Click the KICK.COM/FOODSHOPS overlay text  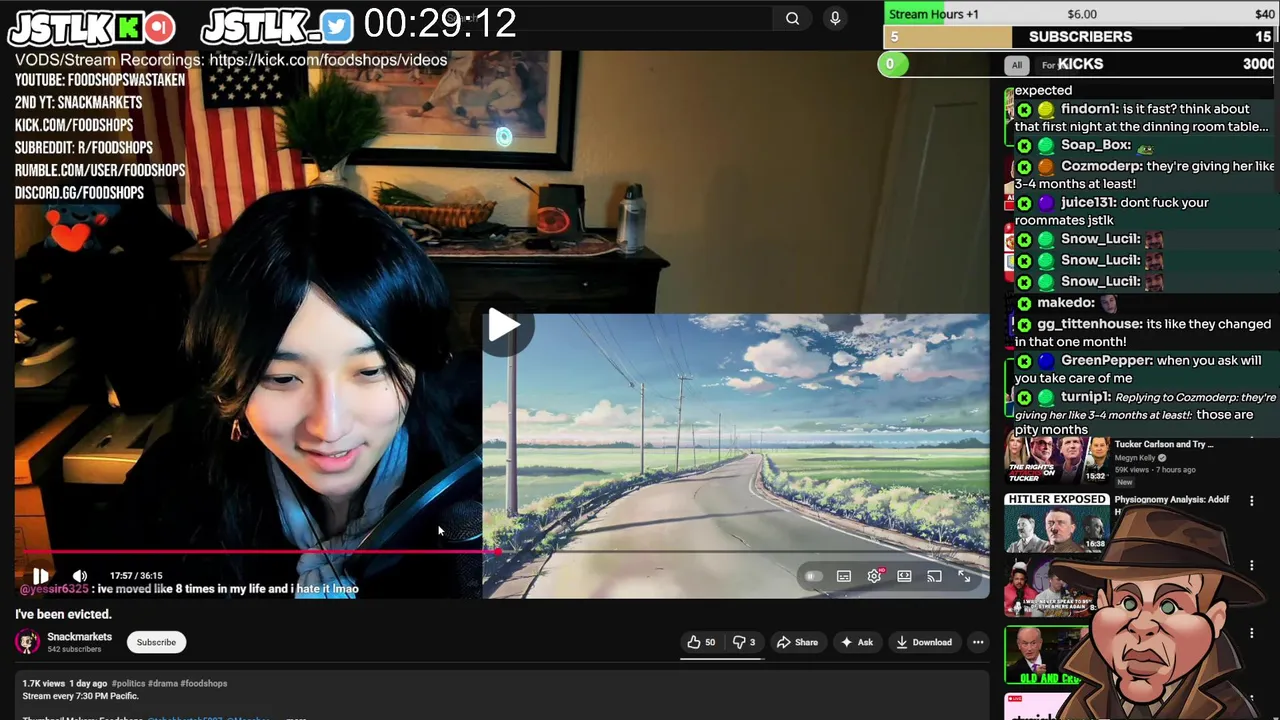pos(74,125)
